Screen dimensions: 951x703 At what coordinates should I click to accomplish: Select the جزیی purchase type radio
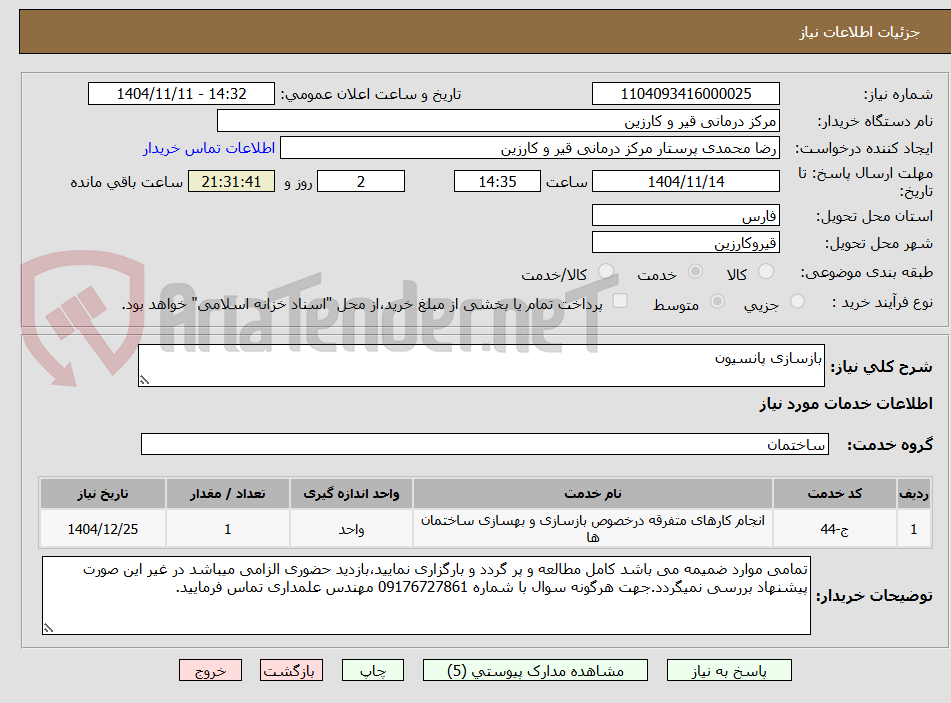click(x=797, y=301)
